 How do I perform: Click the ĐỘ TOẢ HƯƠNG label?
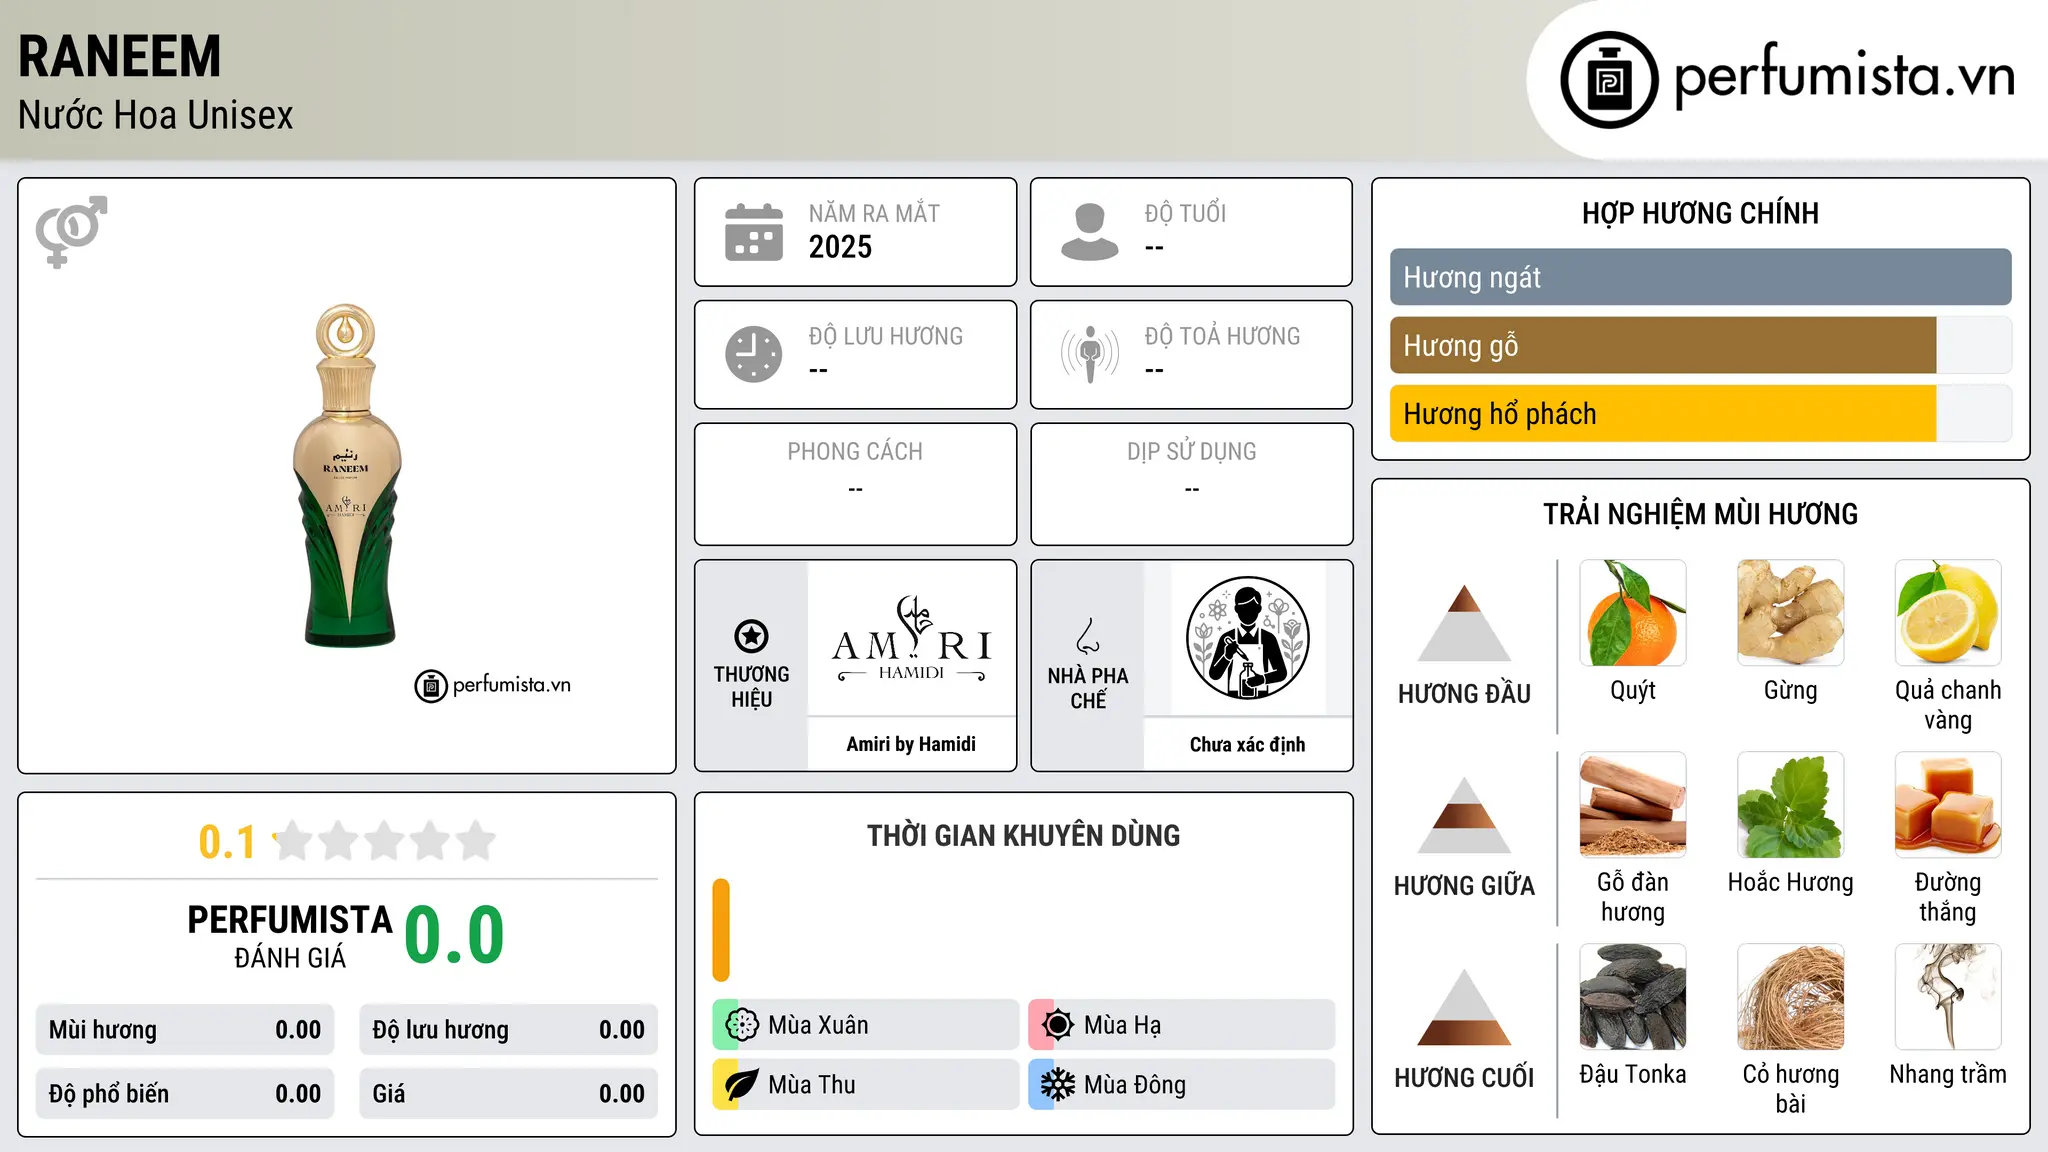1222,336
